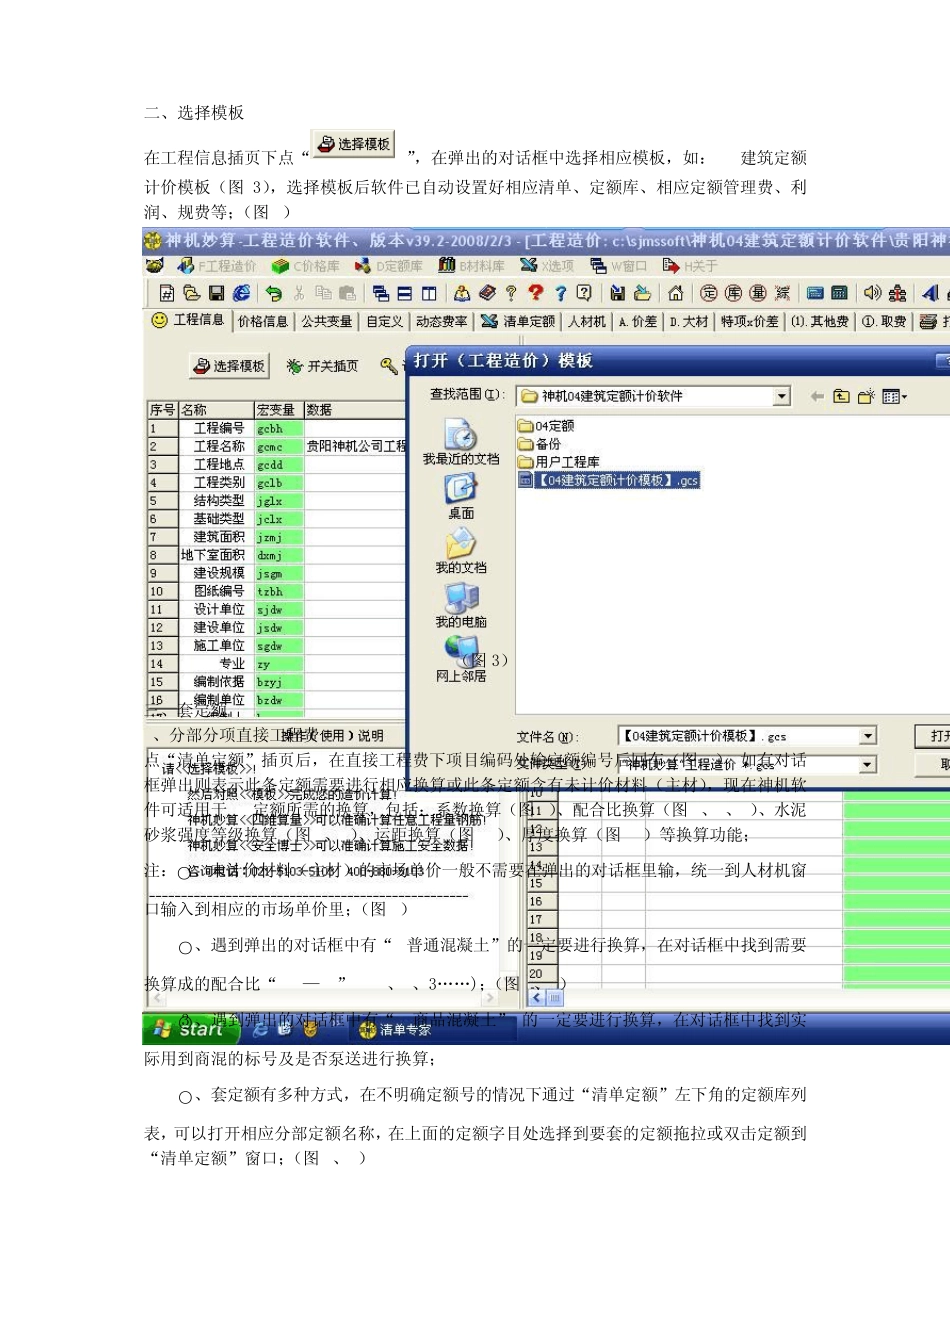Image resolution: width=950 pixels, height=1344 pixels.
Task: Switch to the 特项x价差 tab
Action: 750,321
